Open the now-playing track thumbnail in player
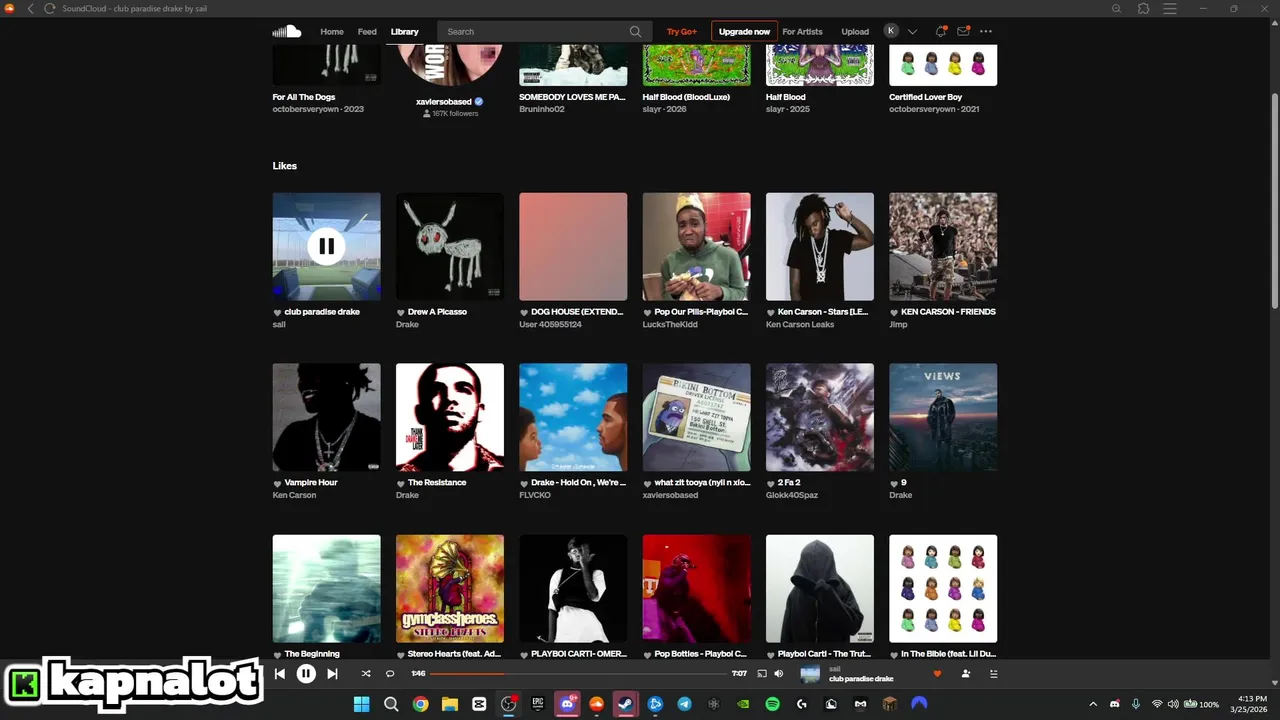The width and height of the screenshot is (1280, 720). (x=810, y=674)
